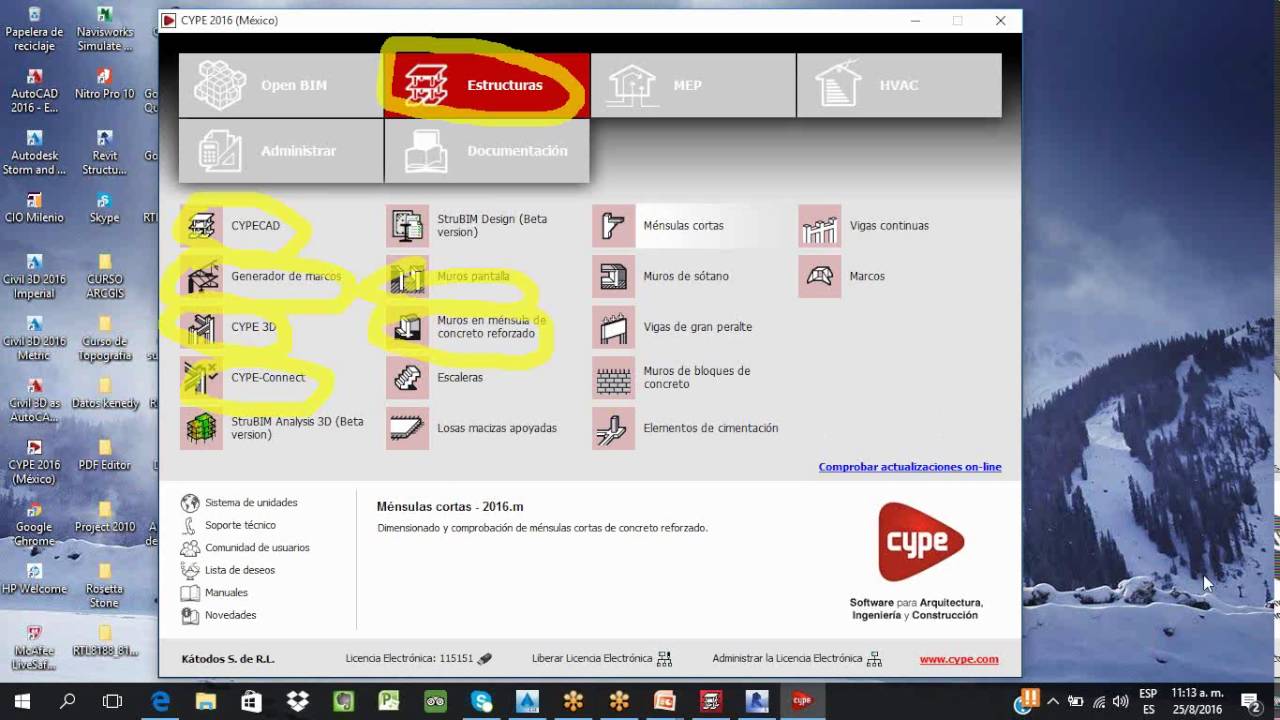This screenshot has height=720, width=1280.
Task: Click Comprobar actualizaciones on-line link
Action: point(910,467)
